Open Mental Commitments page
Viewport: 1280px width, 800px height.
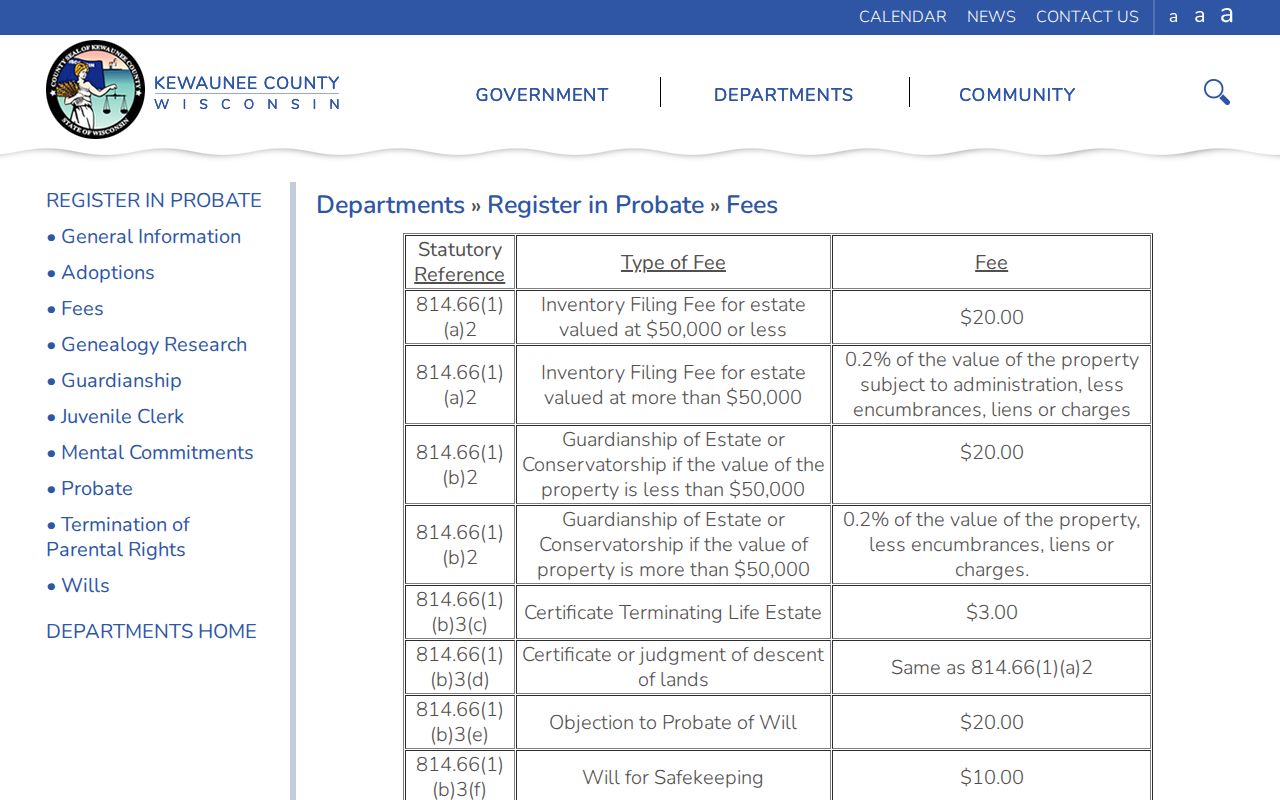click(157, 452)
